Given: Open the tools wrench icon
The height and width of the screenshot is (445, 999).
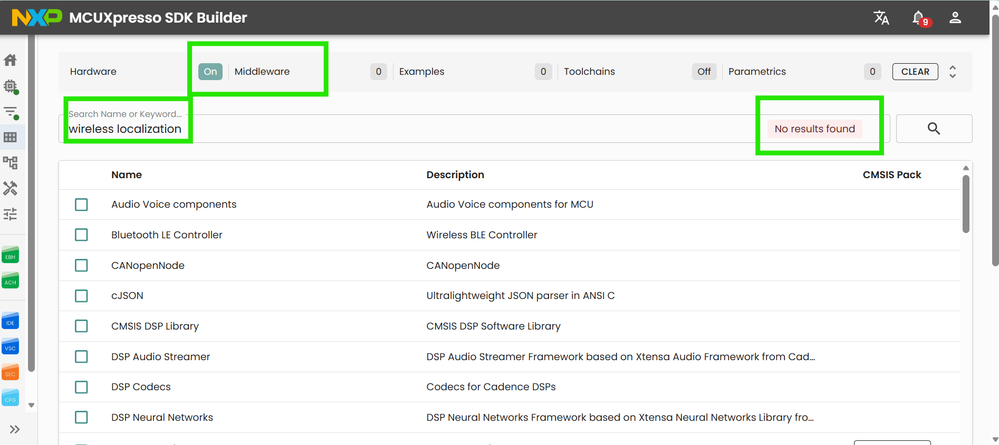Looking at the screenshot, I should coord(10,188).
